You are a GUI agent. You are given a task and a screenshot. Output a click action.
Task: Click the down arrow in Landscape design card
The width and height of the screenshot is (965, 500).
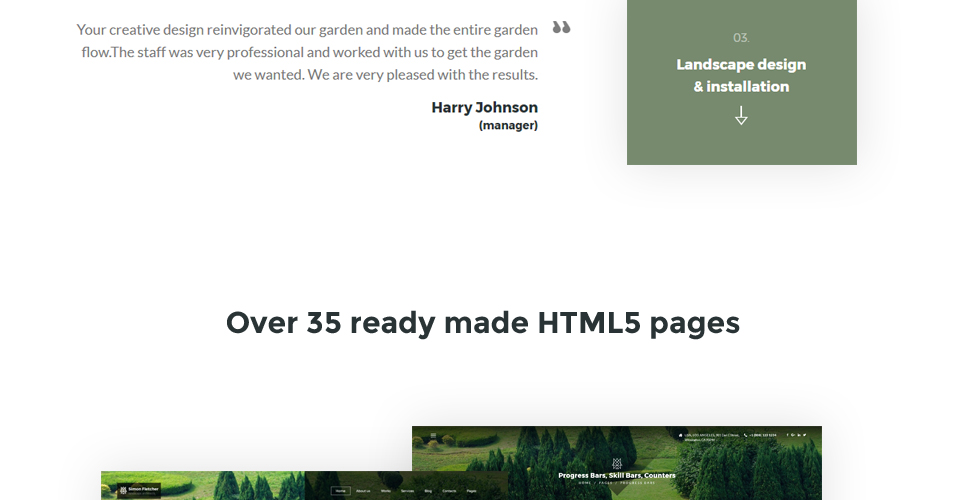(741, 116)
